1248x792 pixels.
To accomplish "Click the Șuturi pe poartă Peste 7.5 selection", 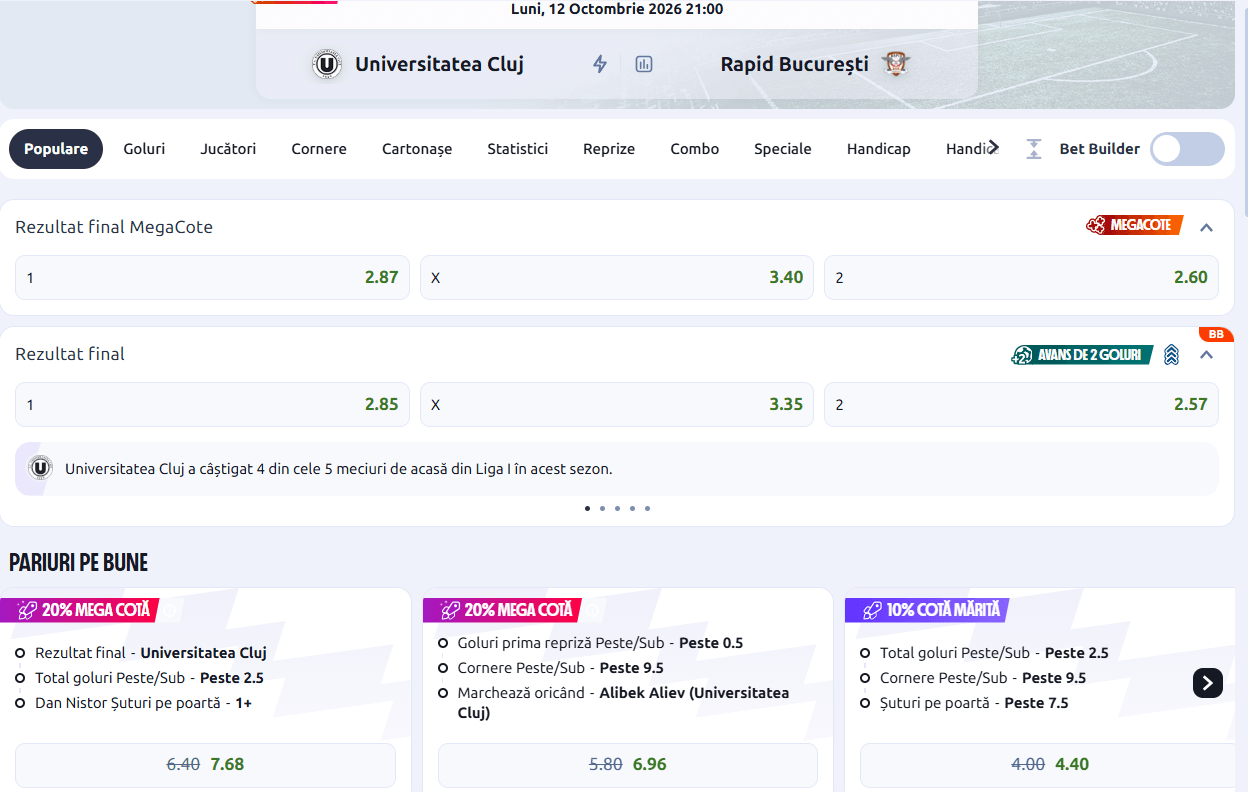I will [x=974, y=703].
